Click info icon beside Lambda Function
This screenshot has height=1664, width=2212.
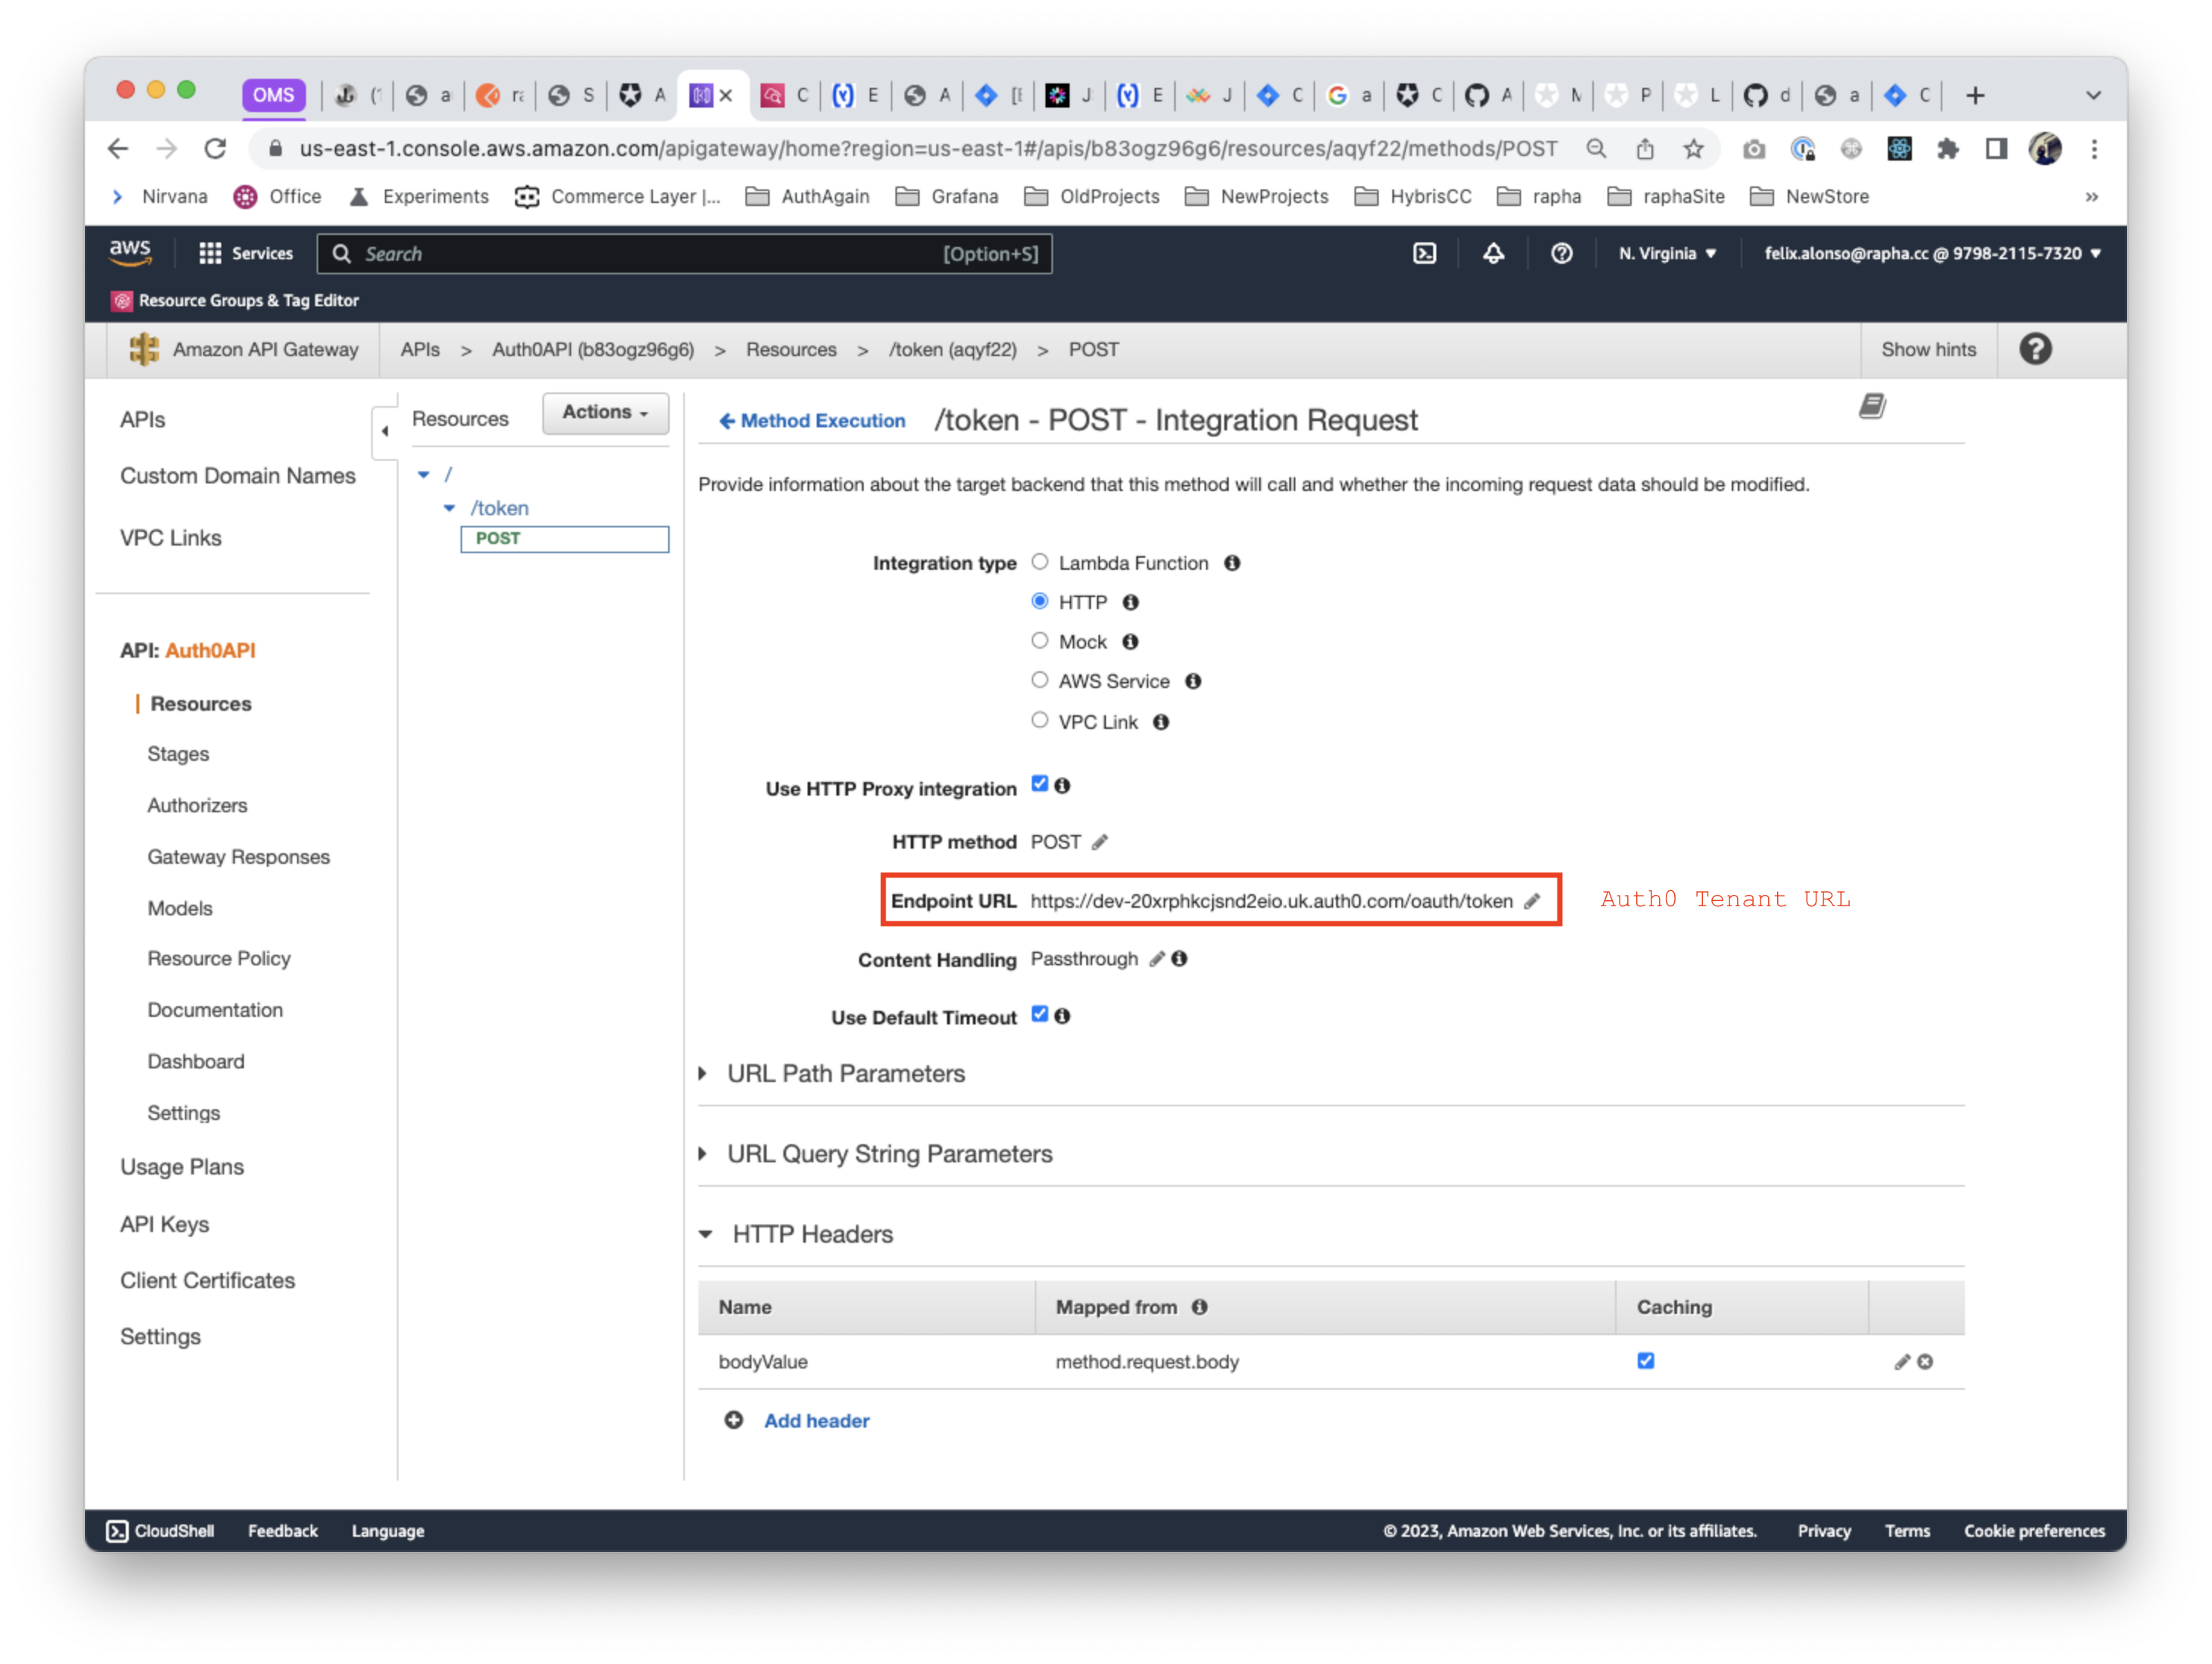[x=1232, y=563]
